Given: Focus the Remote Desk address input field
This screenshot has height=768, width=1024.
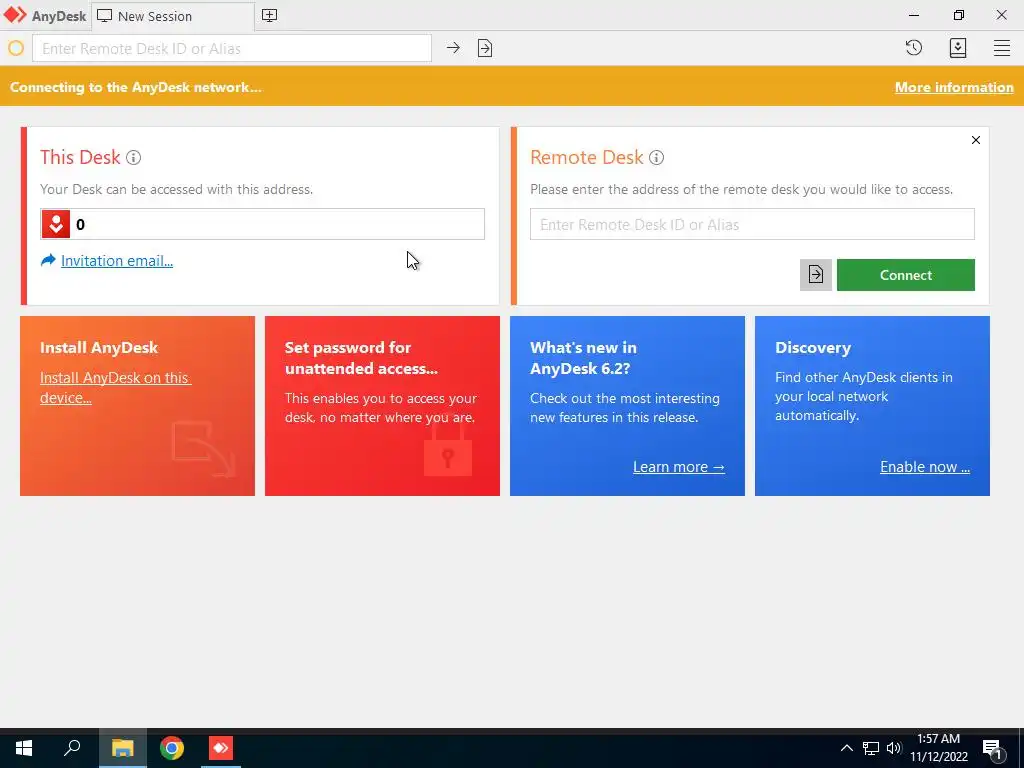Looking at the screenshot, I should click(x=752, y=225).
